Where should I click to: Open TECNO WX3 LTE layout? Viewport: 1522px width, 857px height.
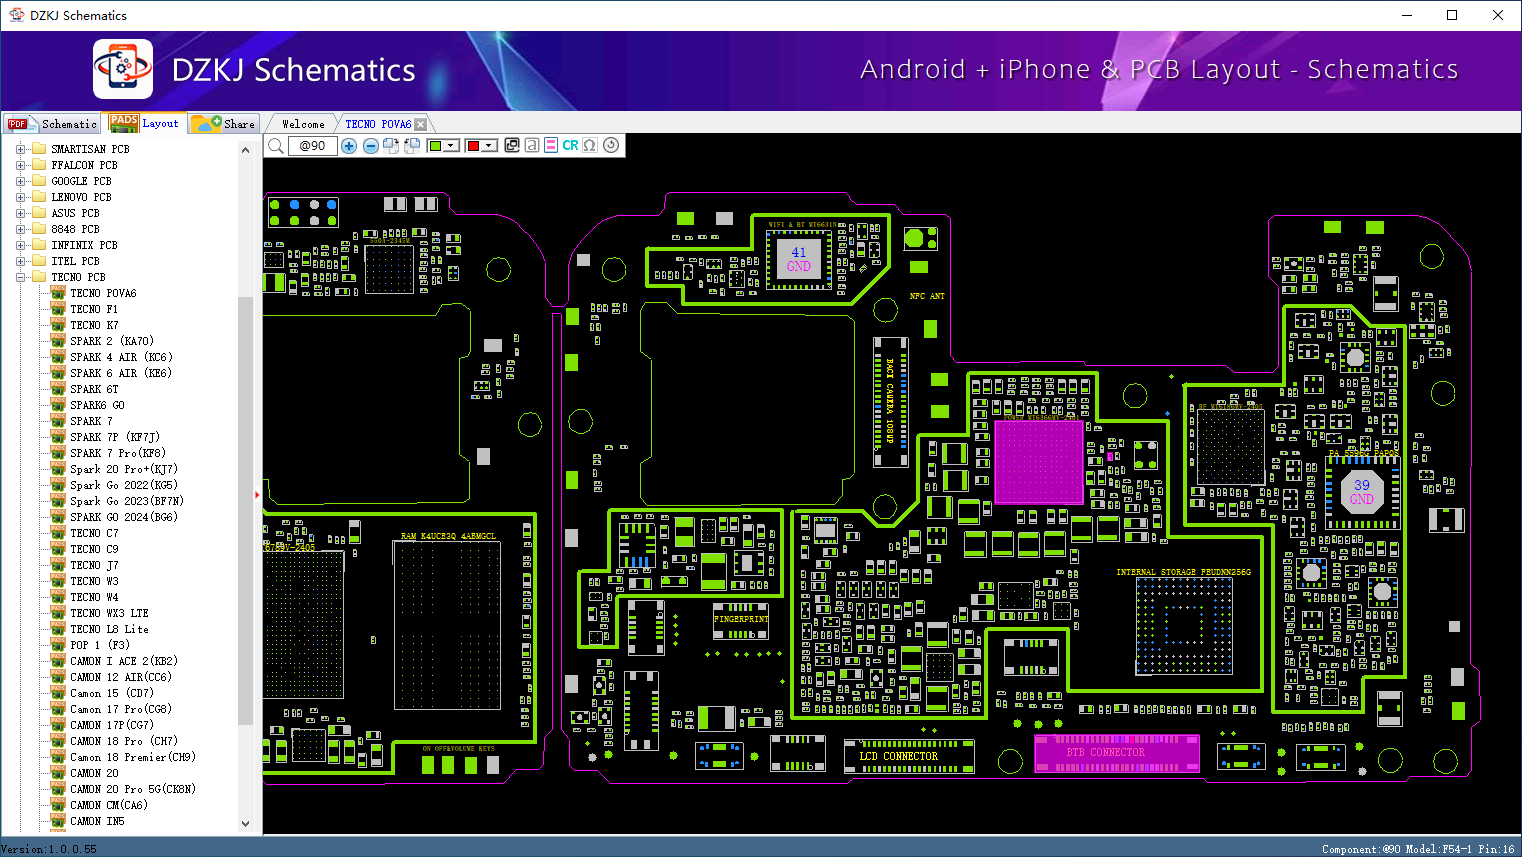click(109, 613)
